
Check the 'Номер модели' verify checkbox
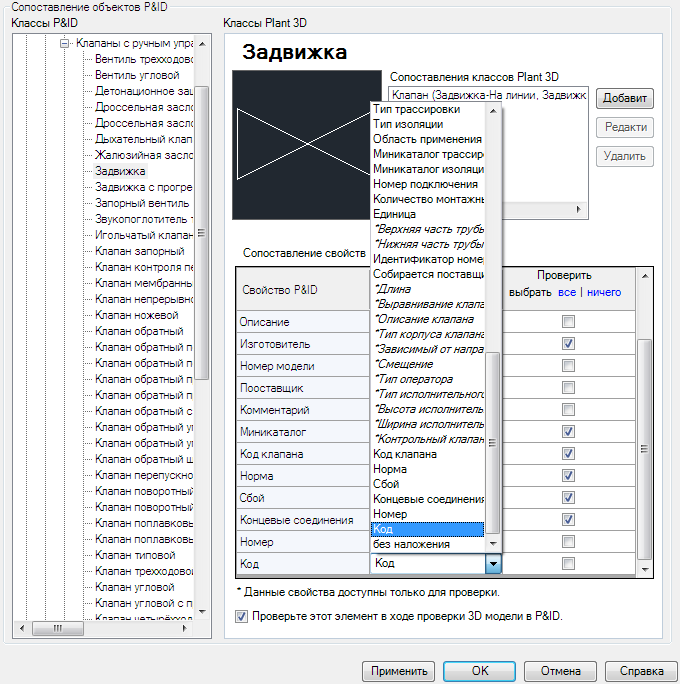click(568, 365)
